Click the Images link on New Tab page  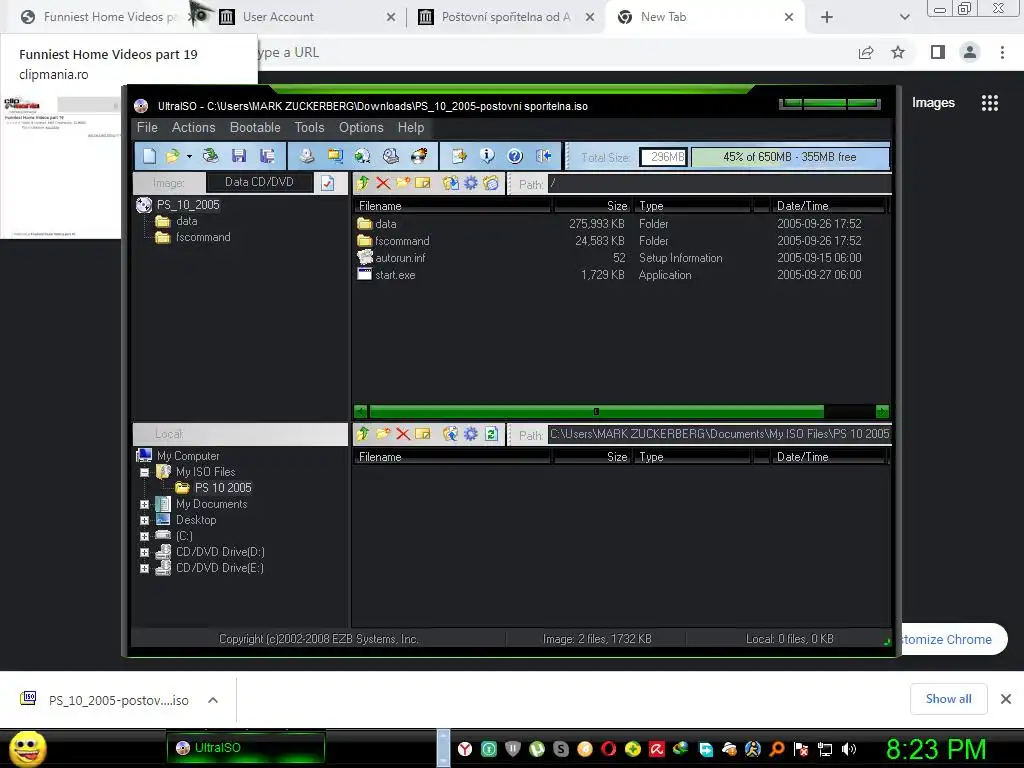click(x=933, y=103)
